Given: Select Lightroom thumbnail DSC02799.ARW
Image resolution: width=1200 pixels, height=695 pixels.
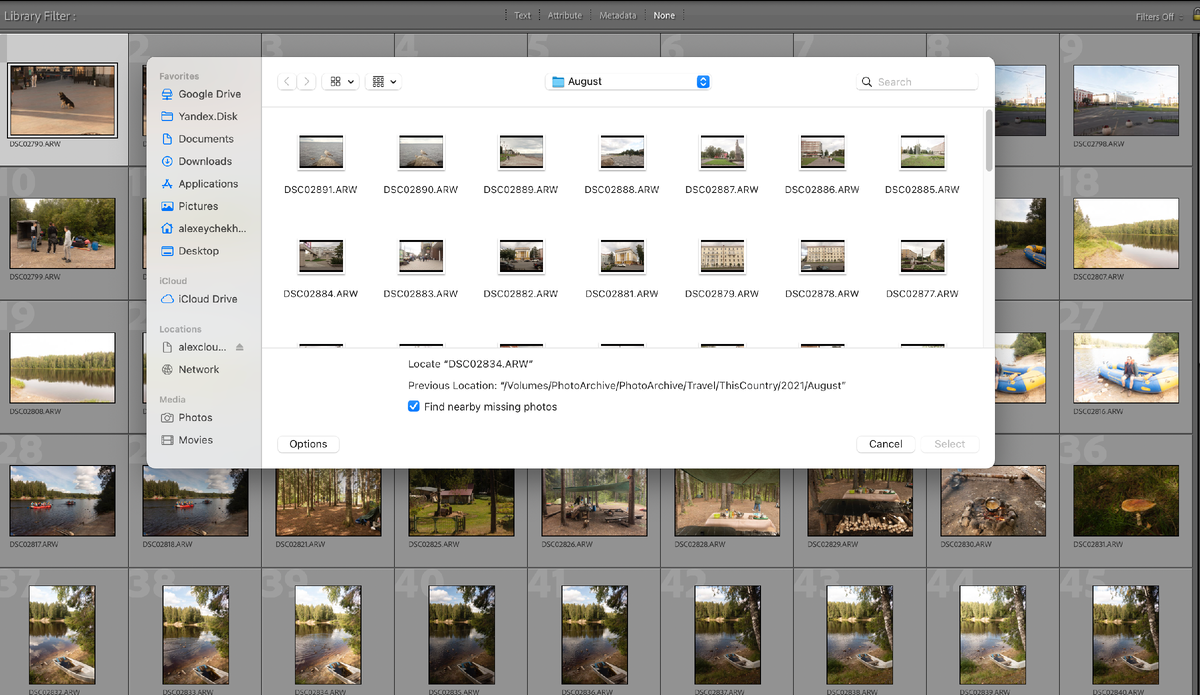Looking at the screenshot, I should pos(63,233).
